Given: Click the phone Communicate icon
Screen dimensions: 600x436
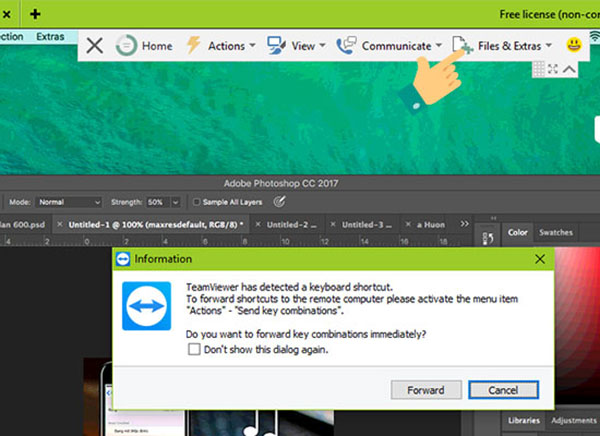Looking at the screenshot, I should tap(346, 46).
